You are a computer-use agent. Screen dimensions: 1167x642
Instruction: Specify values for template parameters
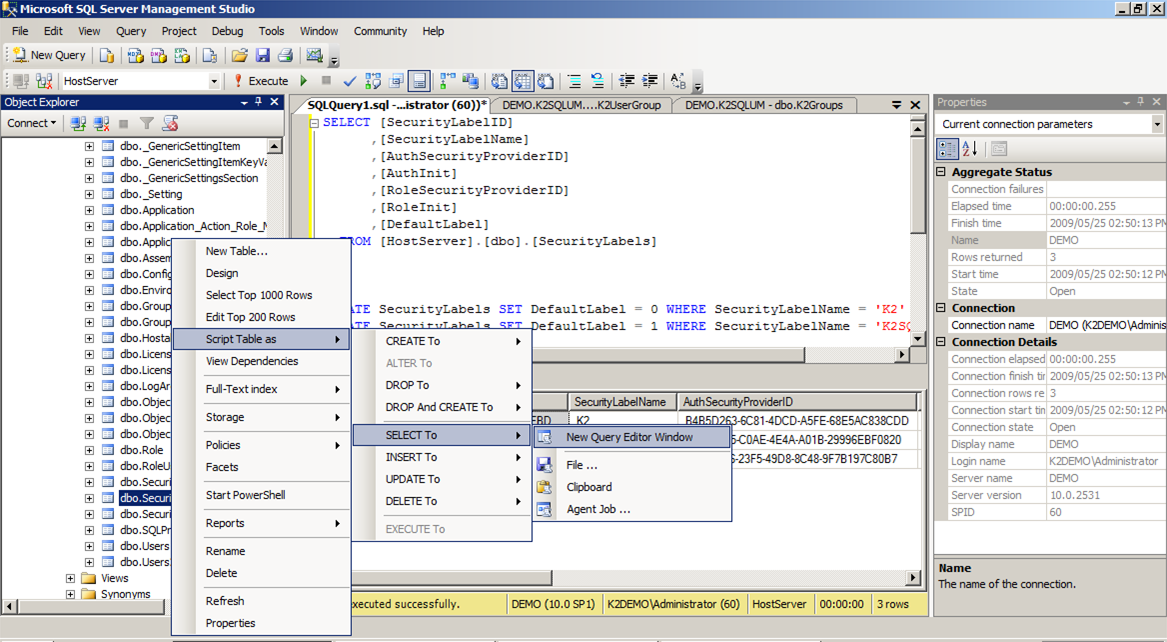[678, 80]
